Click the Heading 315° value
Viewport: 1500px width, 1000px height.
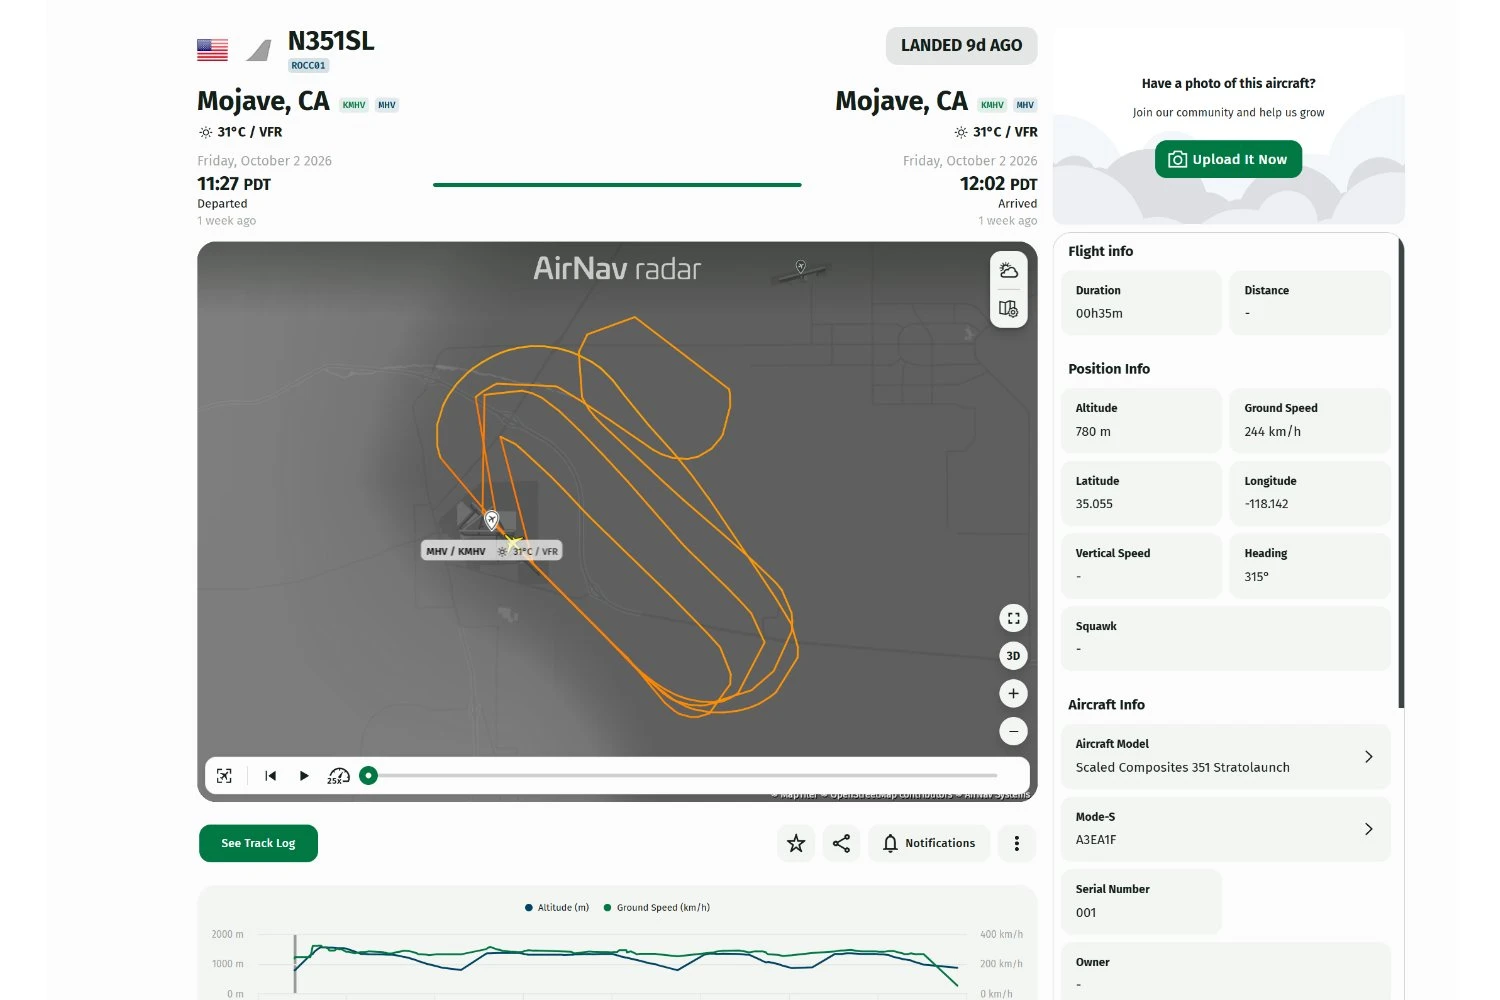click(1256, 577)
